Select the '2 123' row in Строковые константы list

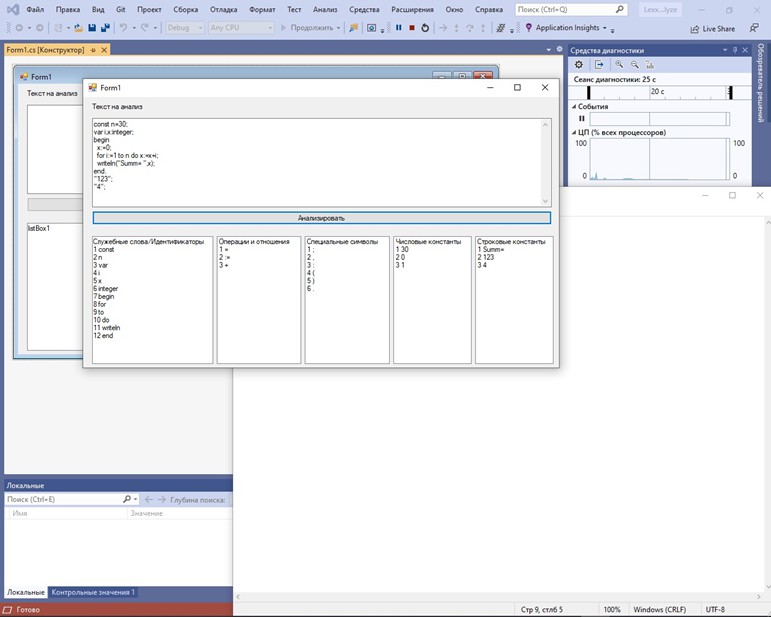pyautogui.click(x=514, y=257)
